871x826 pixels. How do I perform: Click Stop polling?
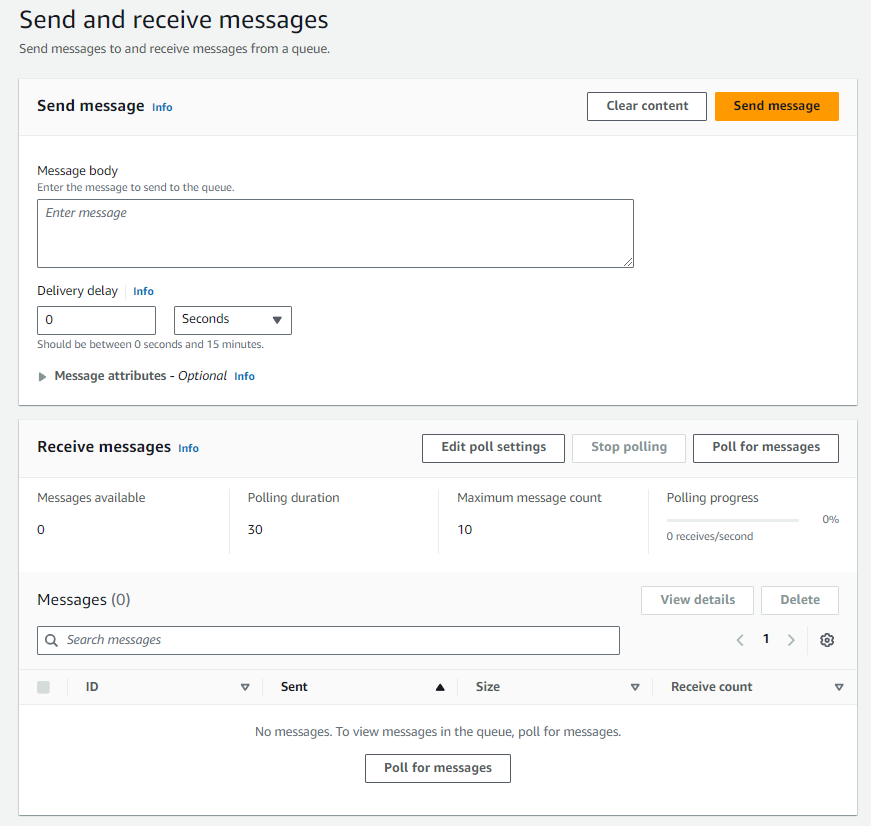628,448
